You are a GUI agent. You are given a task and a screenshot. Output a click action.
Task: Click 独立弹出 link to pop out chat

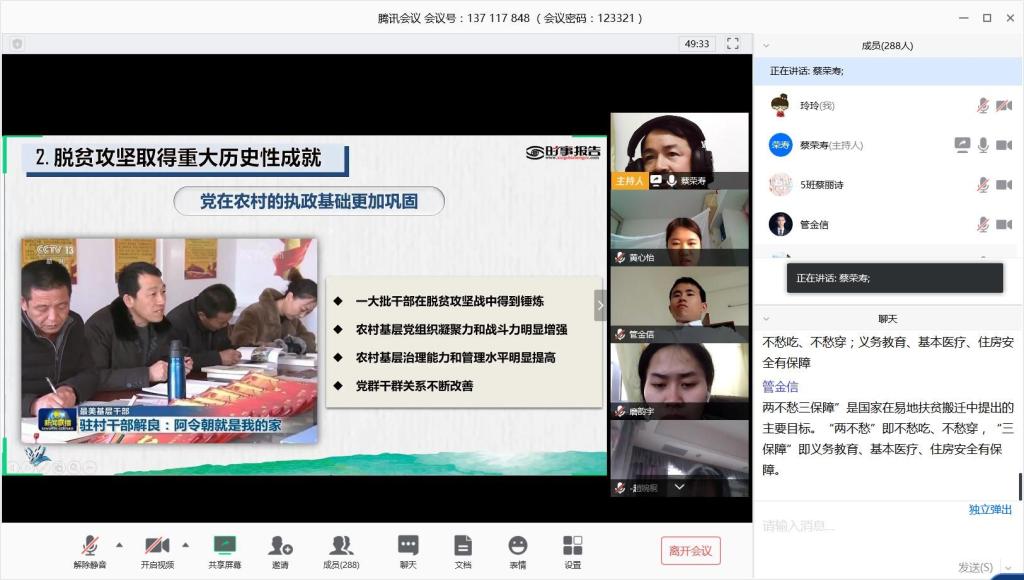tap(990, 509)
